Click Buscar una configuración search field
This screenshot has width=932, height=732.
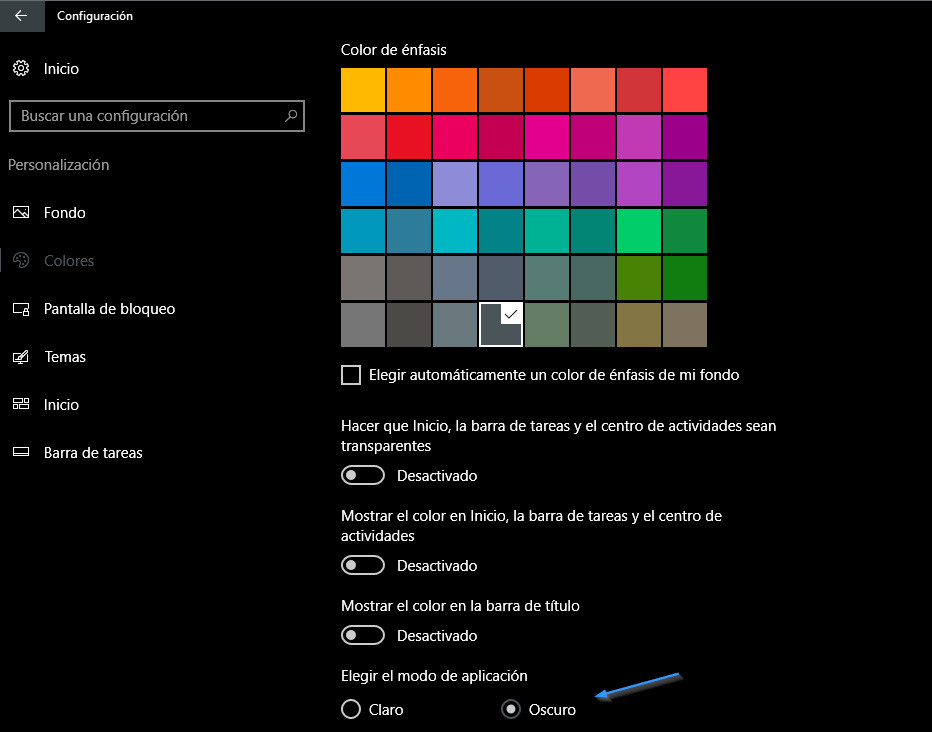click(x=157, y=116)
